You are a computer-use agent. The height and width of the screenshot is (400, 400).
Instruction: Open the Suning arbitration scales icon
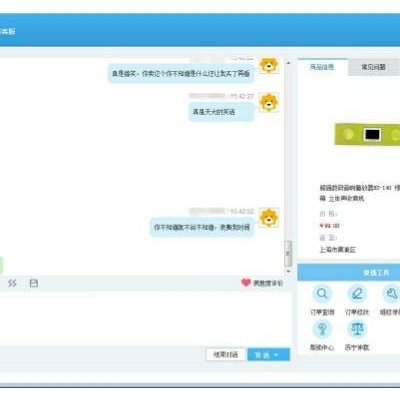tap(357, 329)
